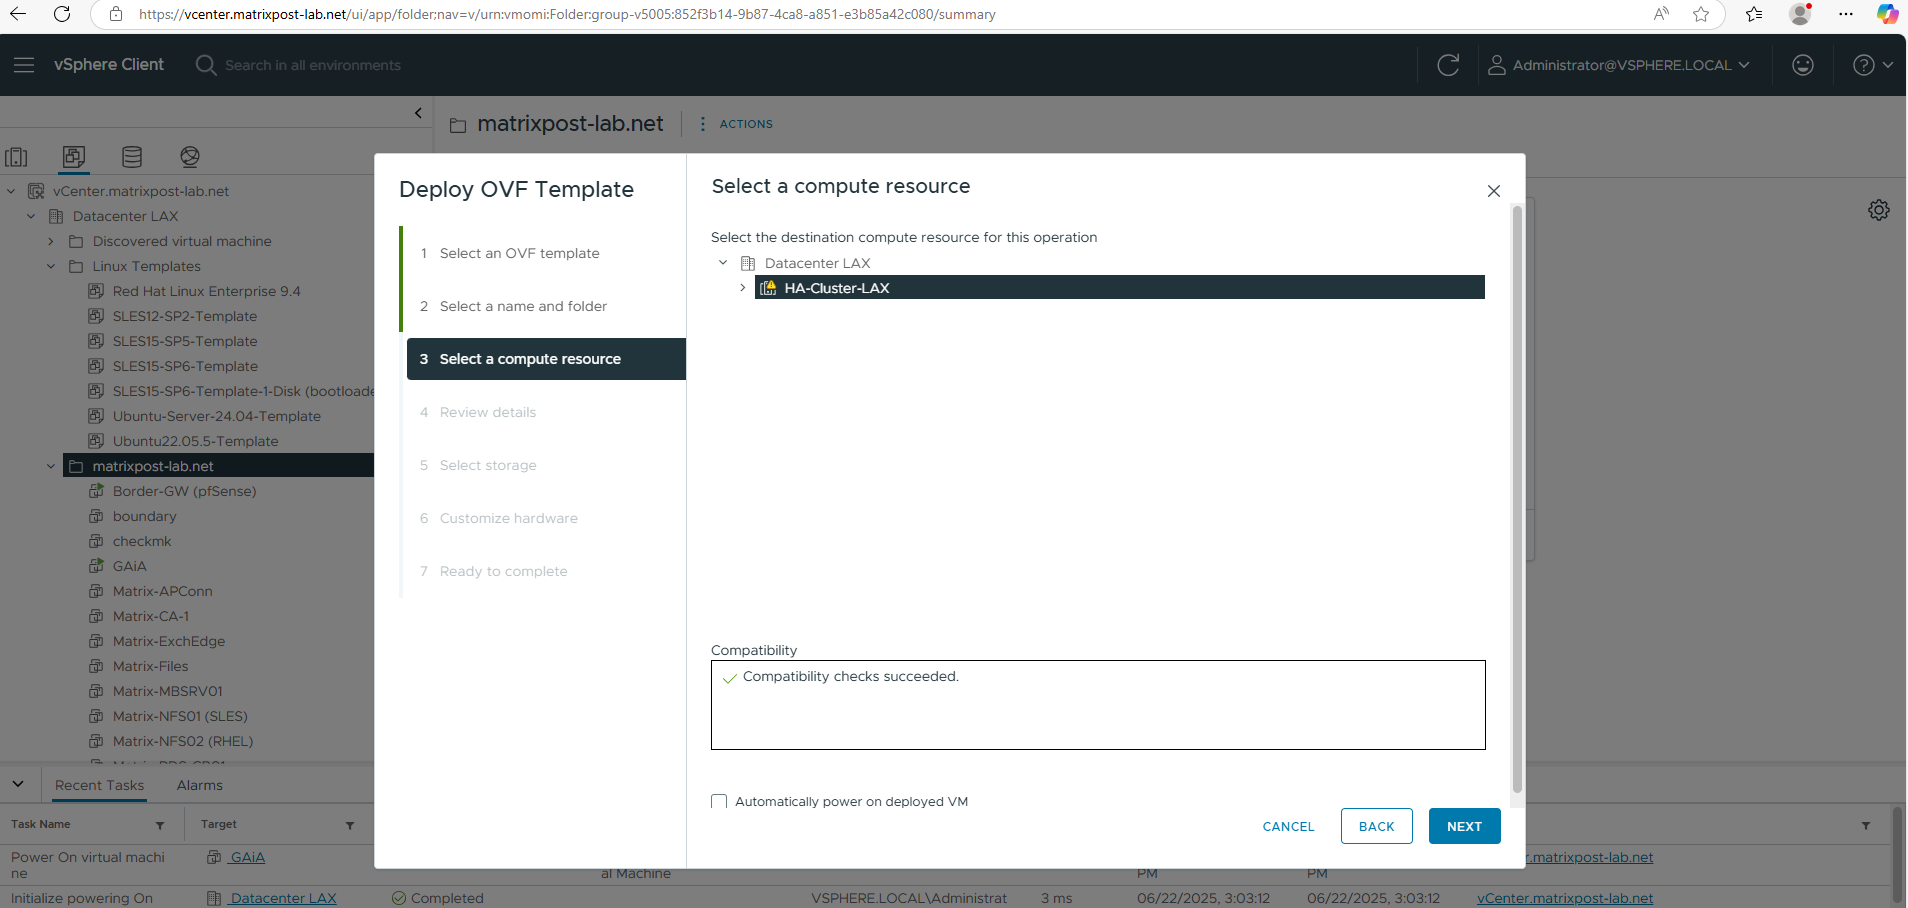Viewport: 1908px width, 908px height.
Task: Click the HA-Cluster-LAX cluster icon
Action: click(768, 288)
